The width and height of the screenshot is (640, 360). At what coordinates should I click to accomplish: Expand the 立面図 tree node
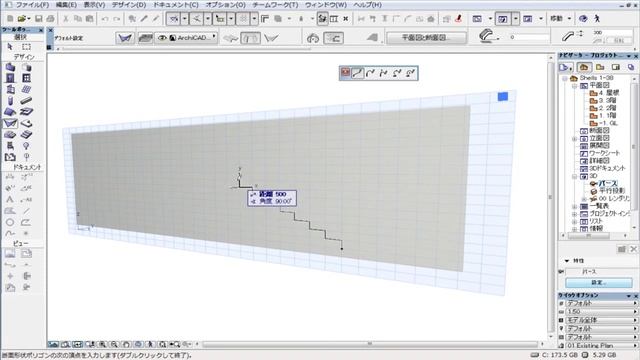[x=574, y=139]
